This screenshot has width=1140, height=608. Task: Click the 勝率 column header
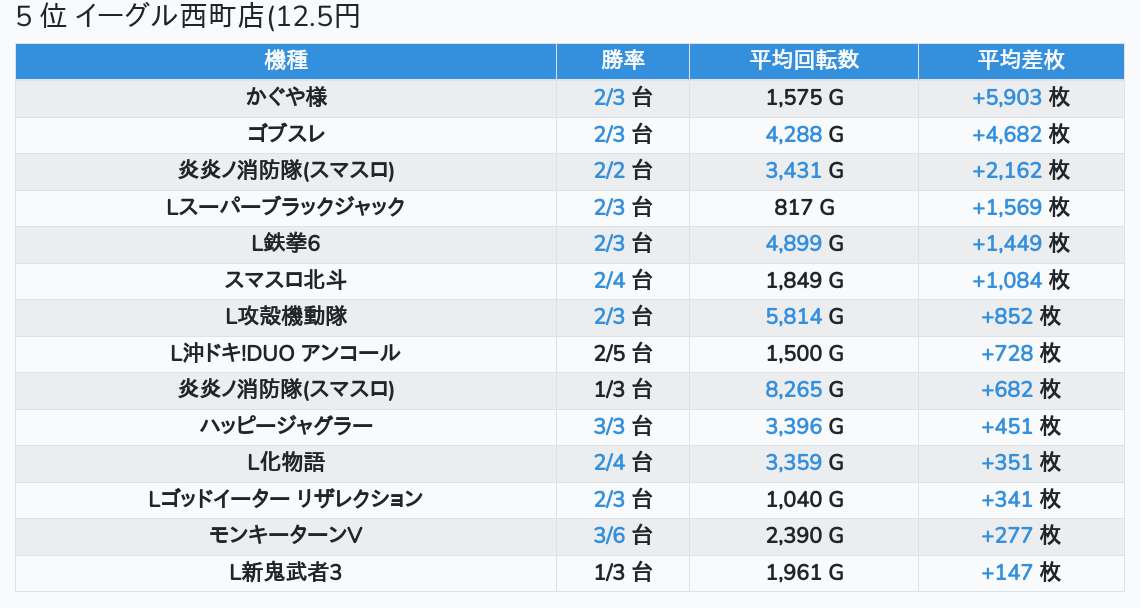pos(622,61)
